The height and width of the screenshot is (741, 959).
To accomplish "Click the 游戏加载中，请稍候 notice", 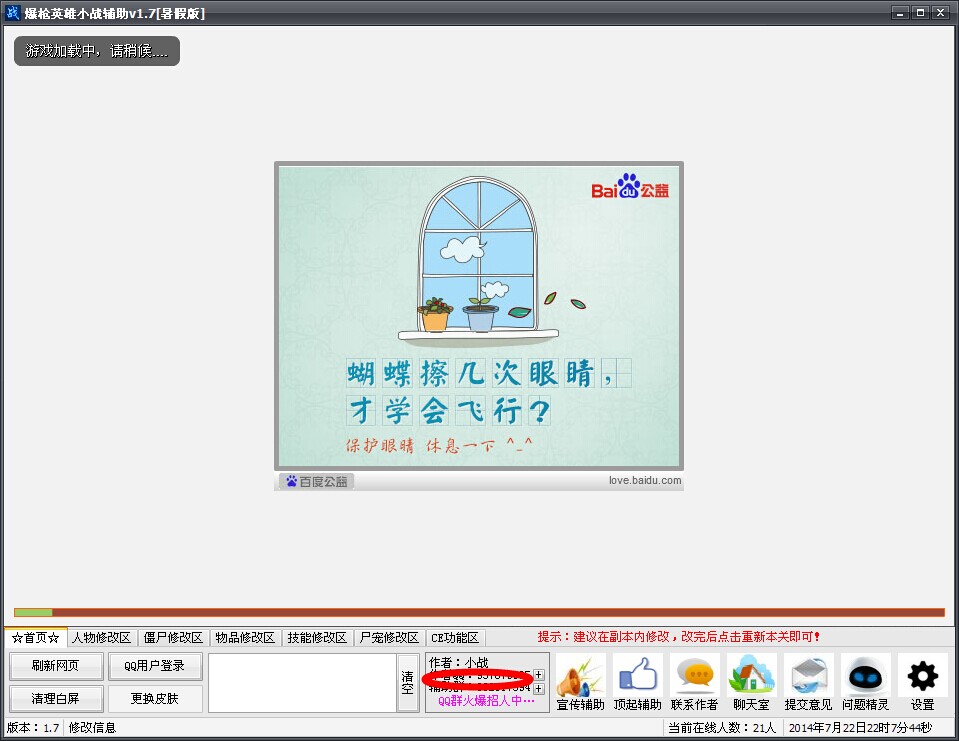I will (97, 51).
